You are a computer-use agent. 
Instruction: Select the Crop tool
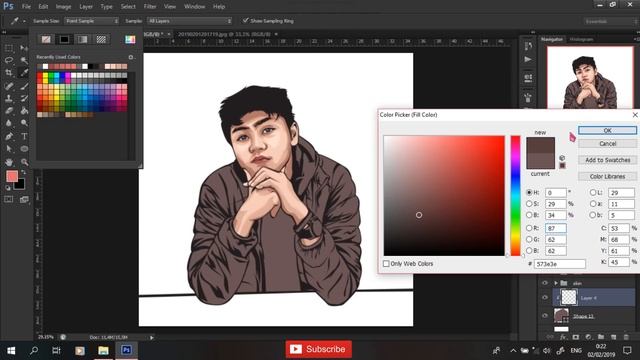click(x=9, y=73)
